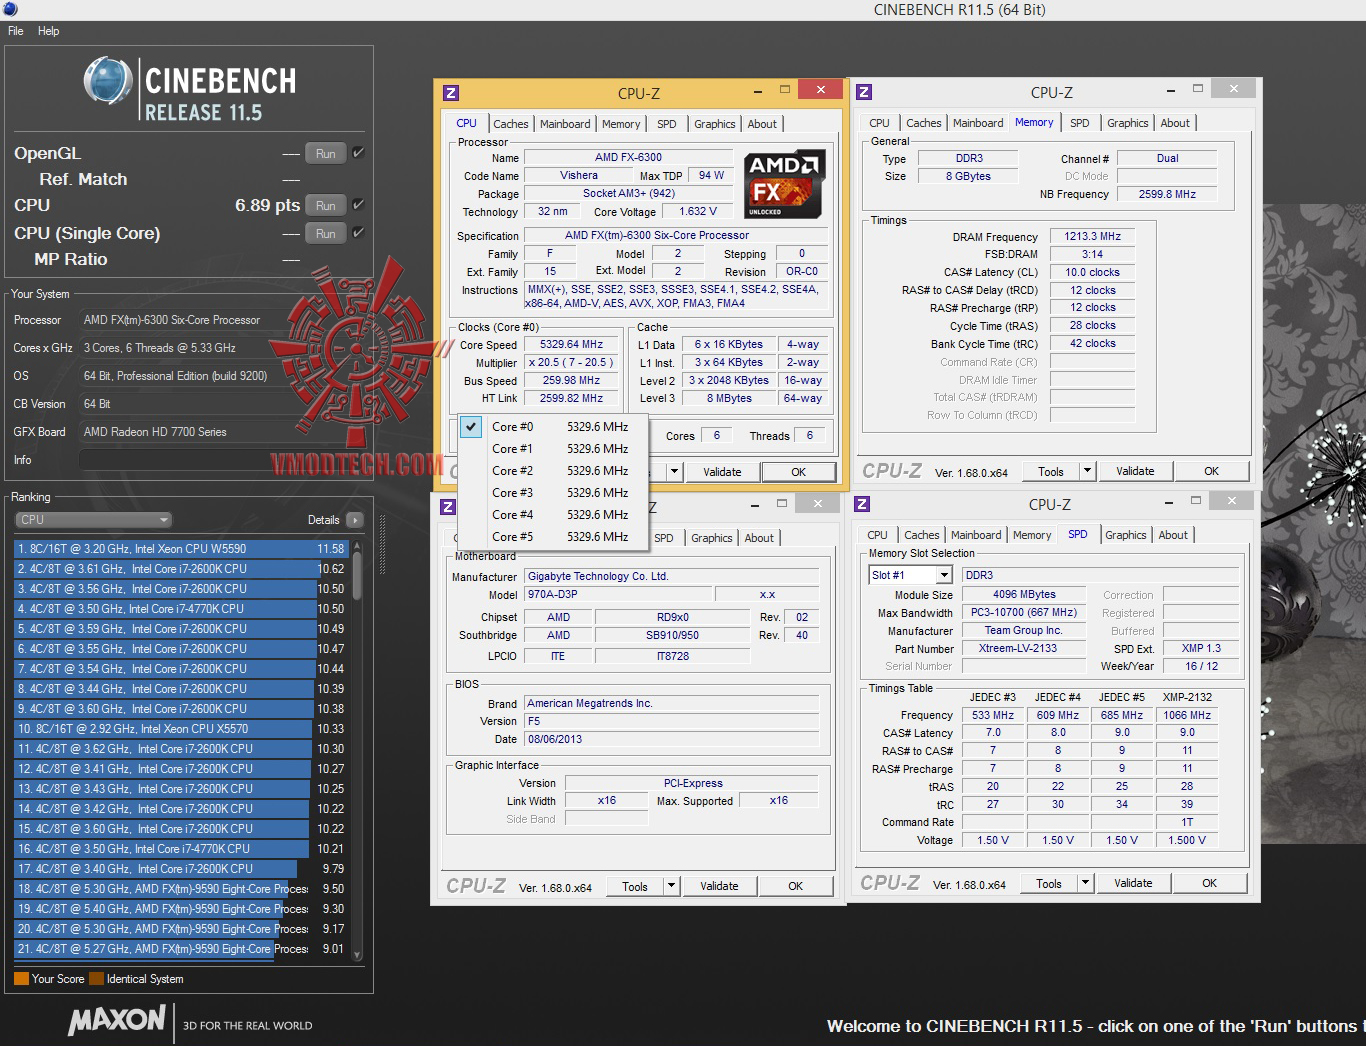1366x1046 pixels.
Task: Open the SPD tab in the Memory tab window
Action: tap(1080, 123)
